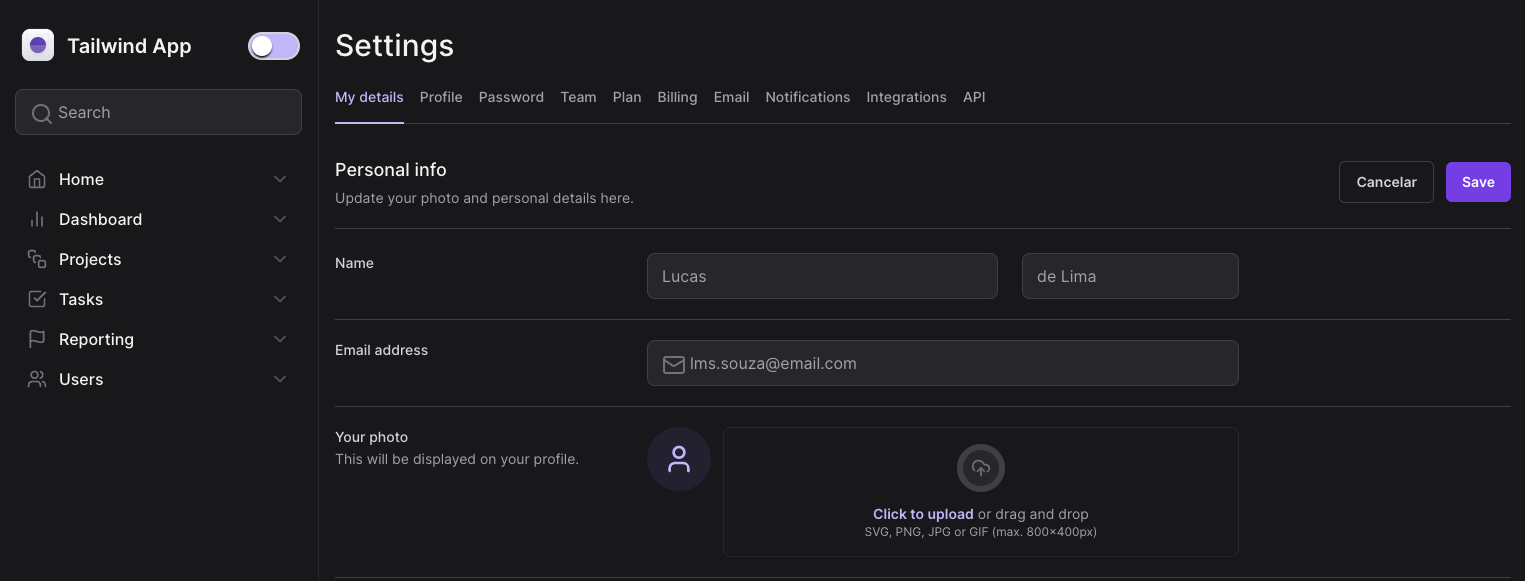Expand the Projects submenu chevron
This screenshot has height=581, width=1525.
pos(280,259)
